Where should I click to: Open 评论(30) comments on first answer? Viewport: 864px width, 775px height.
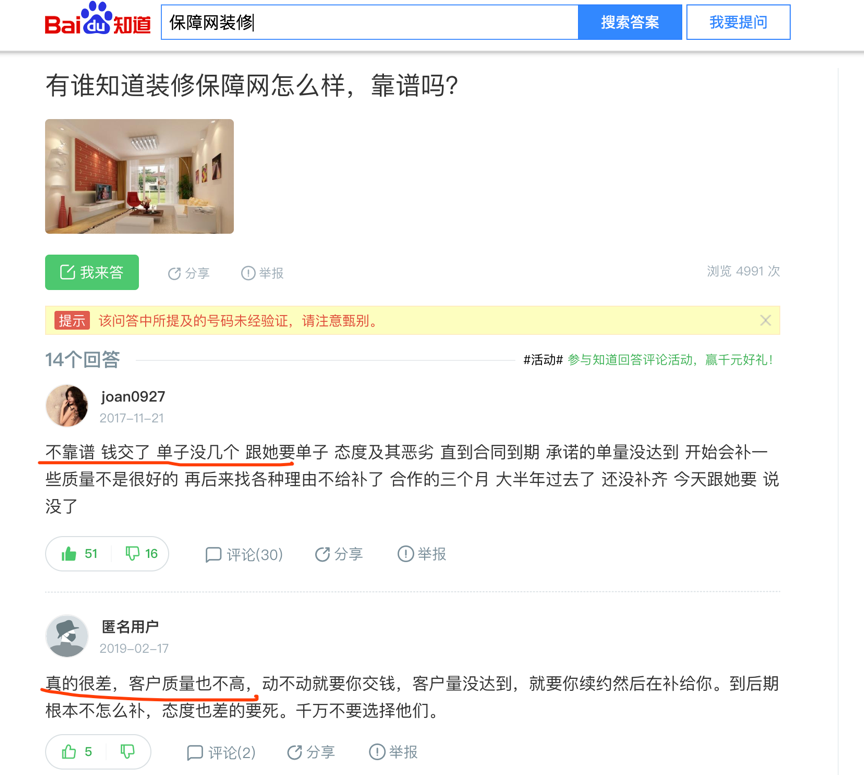244,554
